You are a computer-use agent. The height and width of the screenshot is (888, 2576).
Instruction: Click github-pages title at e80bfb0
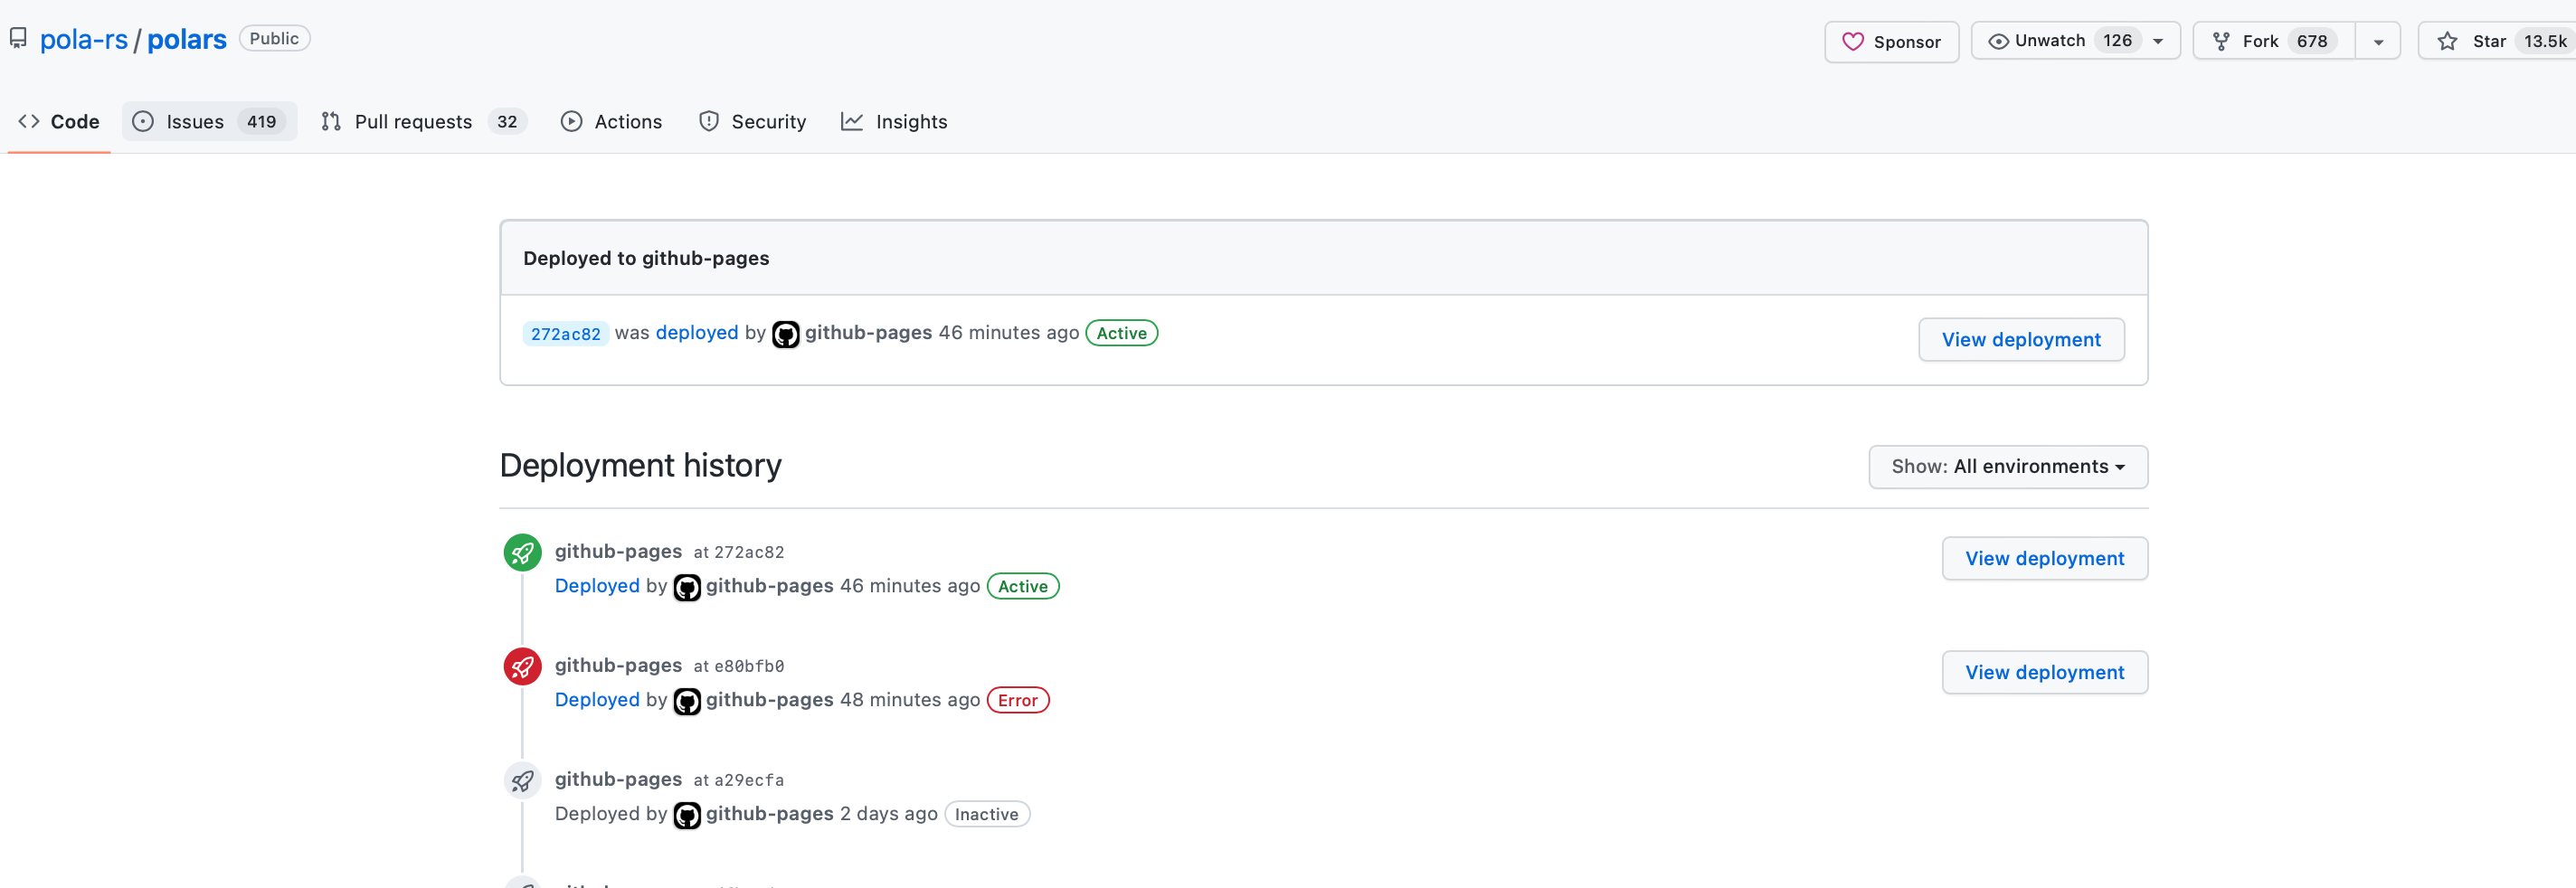click(618, 664)
